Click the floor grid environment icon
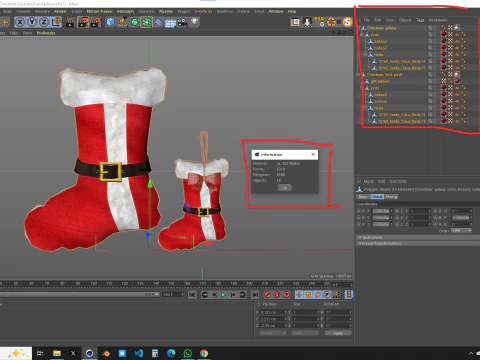The height and width of the screenshot is (360, 480). point(170,23)
